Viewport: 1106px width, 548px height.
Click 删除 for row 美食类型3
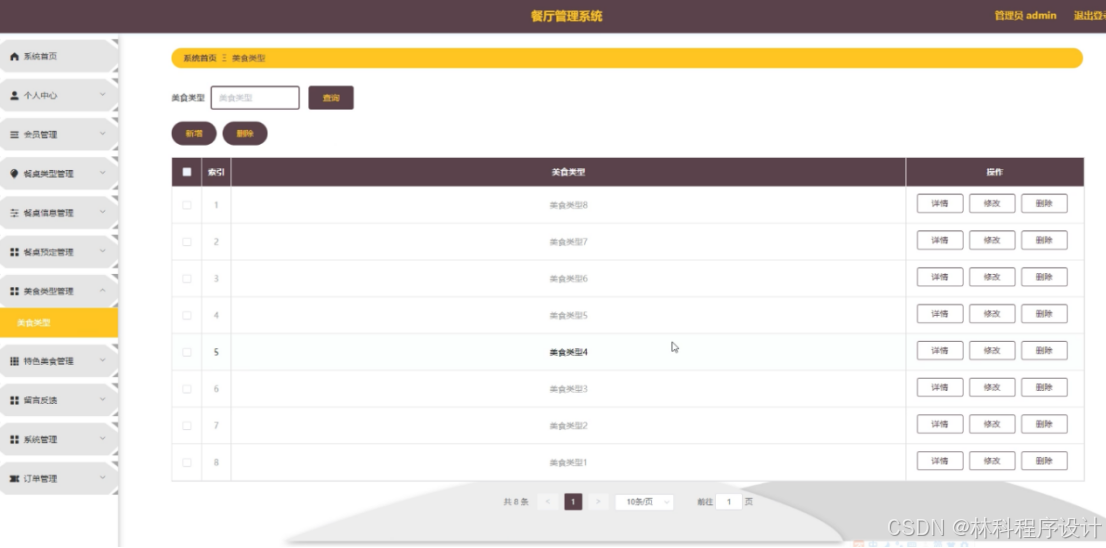1044,387
